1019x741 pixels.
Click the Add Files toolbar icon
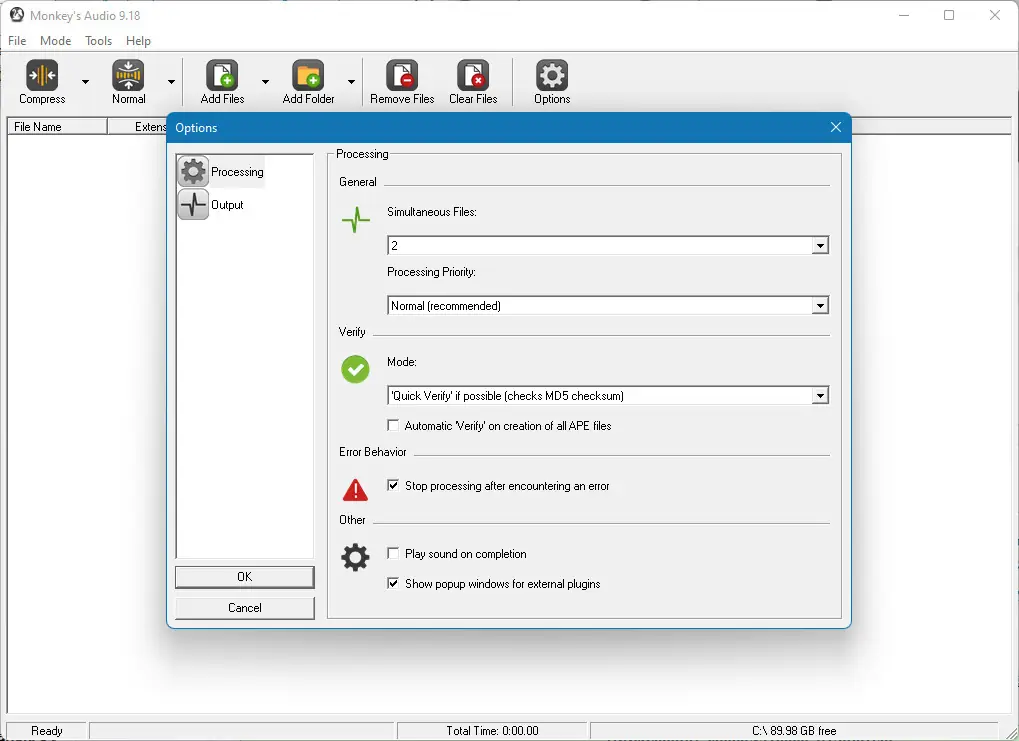point(222,75)
